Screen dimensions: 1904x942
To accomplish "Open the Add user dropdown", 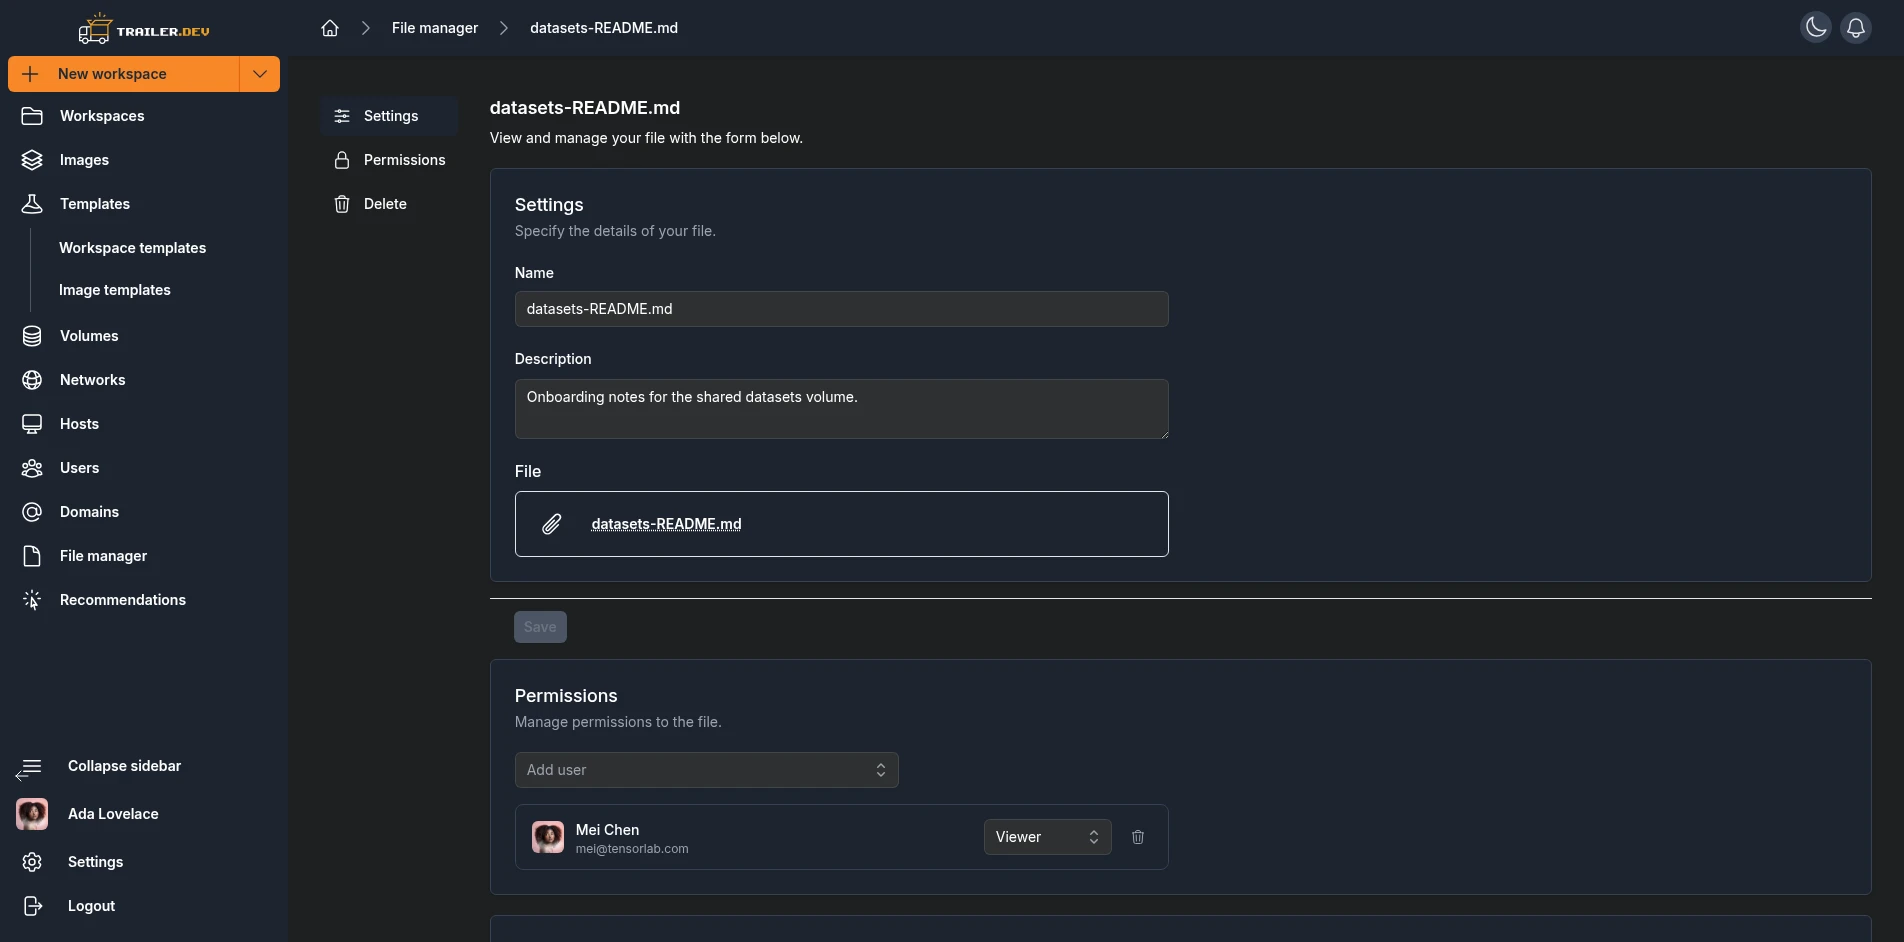I will coord(706,770).
